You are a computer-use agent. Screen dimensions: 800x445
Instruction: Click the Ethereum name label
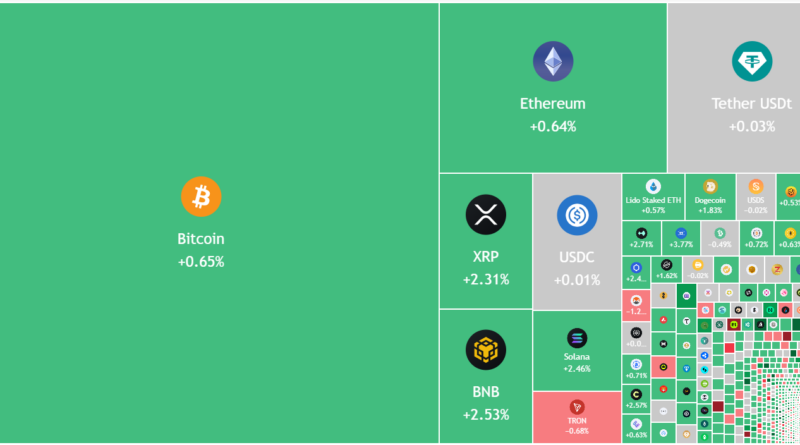tap(553, 103)
